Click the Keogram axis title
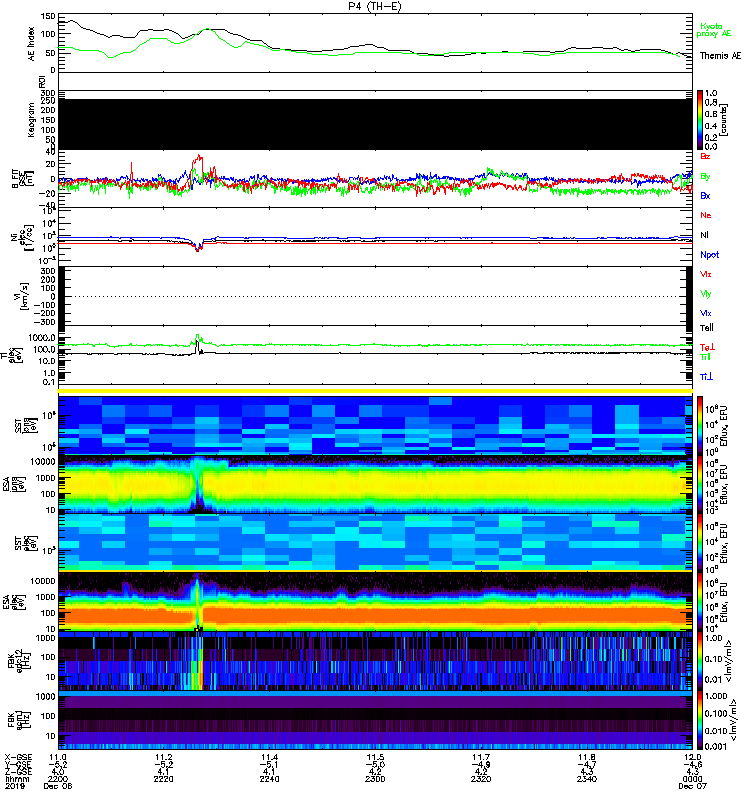The image size is (750, 800). point(32,120)
